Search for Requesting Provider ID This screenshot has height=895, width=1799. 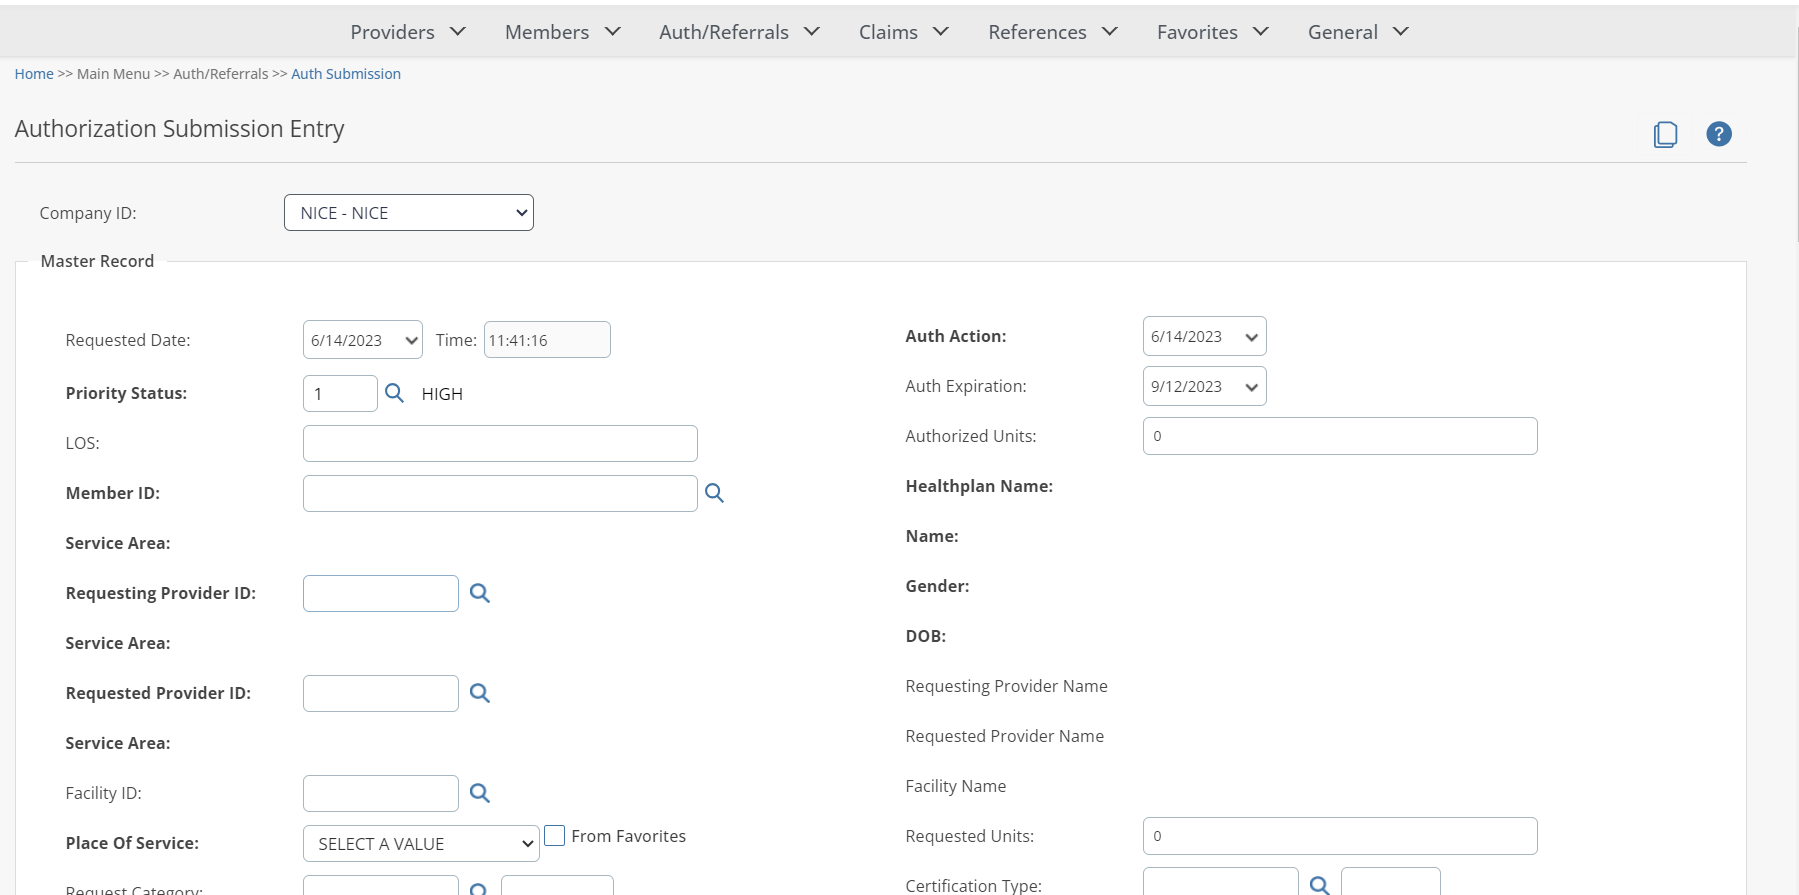(480, 593)
